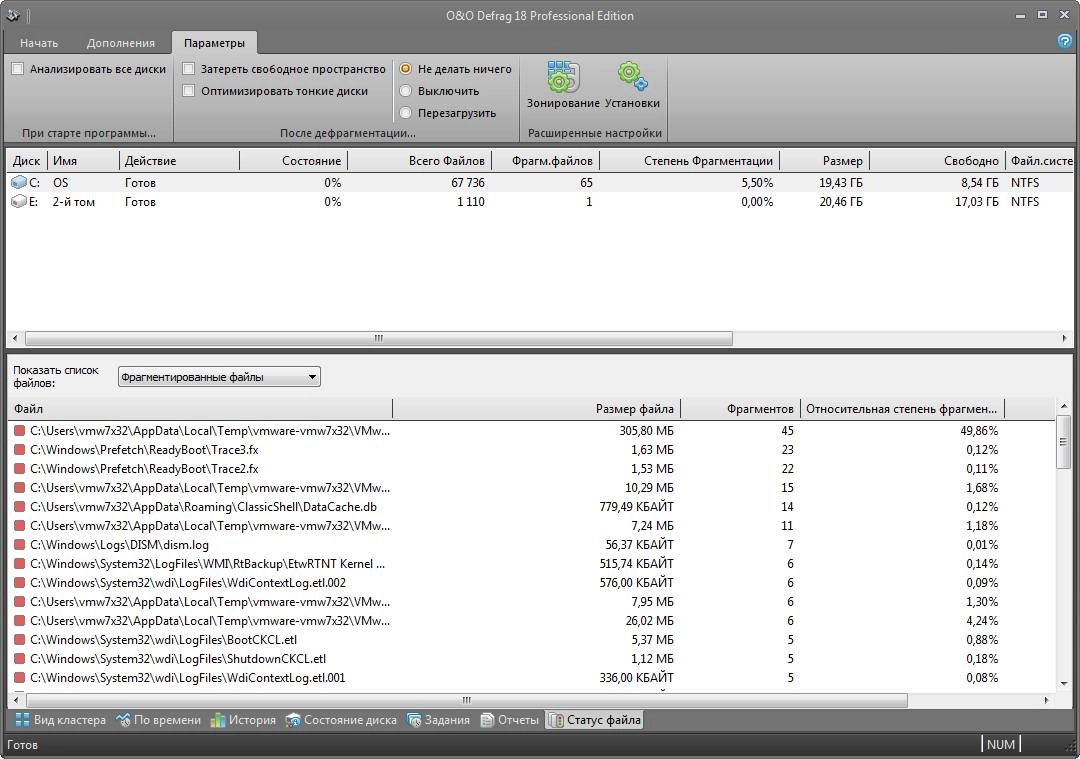Select Не делать ничего radio option

click(406, 69)
